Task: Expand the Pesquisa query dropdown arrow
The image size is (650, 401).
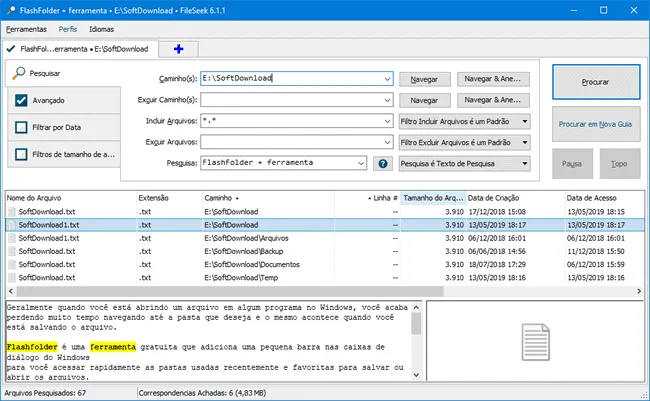Action: tap(361, 163)
